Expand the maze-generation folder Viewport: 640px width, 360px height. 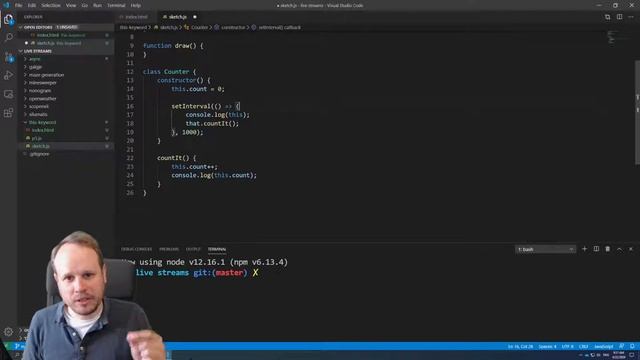(46, 75)
